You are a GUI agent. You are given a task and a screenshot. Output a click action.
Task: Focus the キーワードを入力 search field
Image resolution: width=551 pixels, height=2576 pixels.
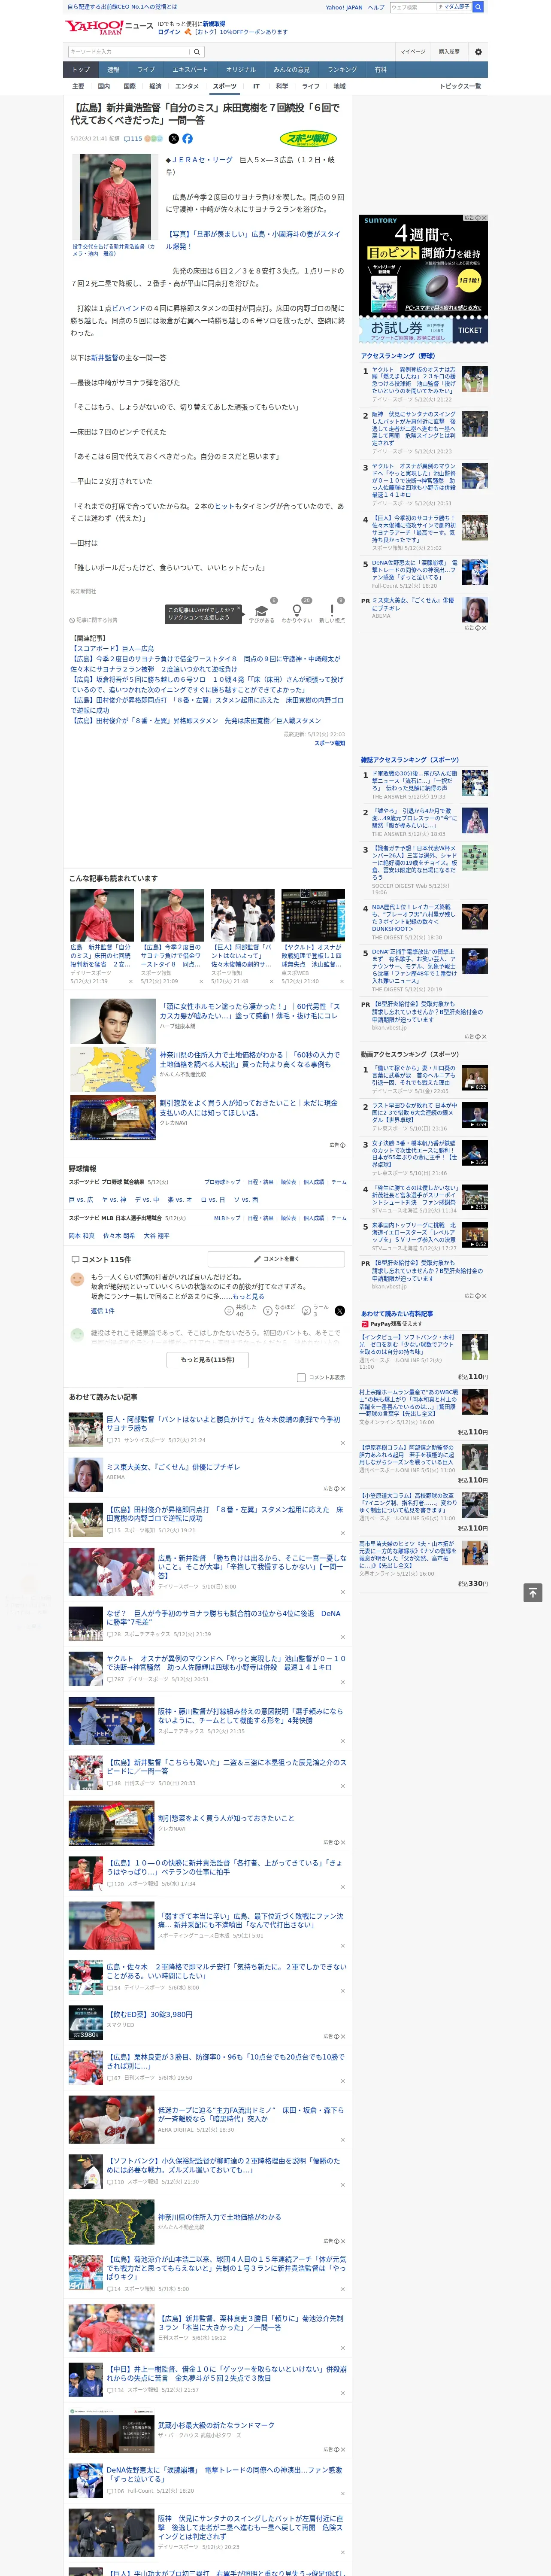[129, 51]
